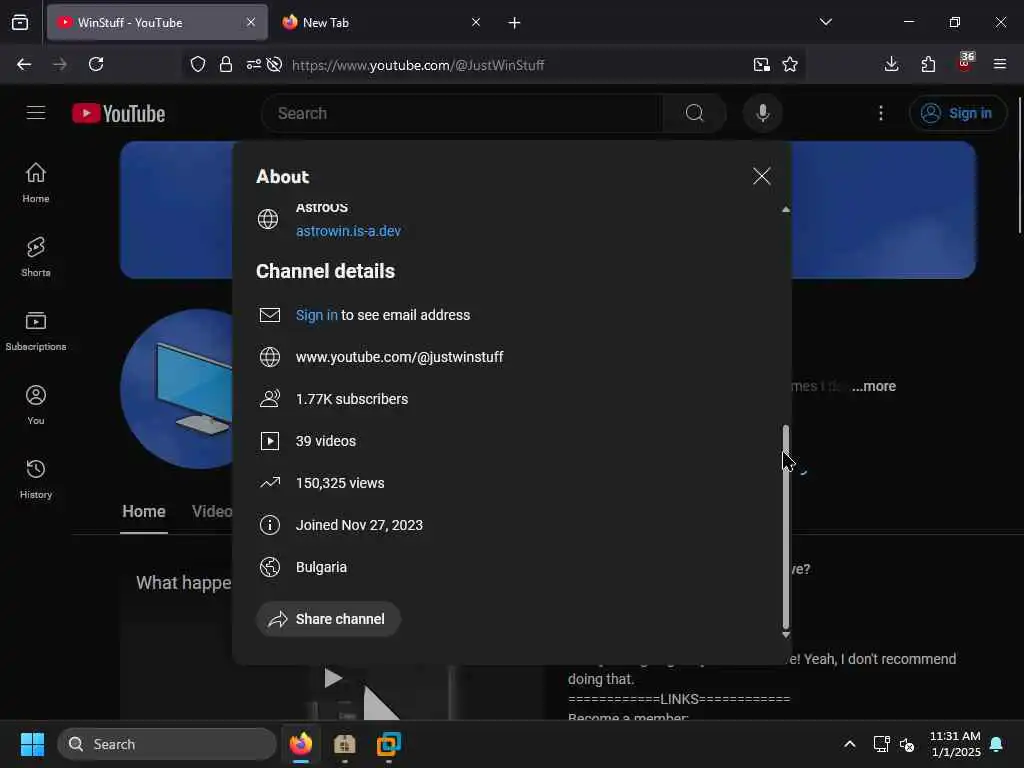The image size is (1024, 768).
Task: Open the clock showing 11:31 AM
Action: point(955,744)
